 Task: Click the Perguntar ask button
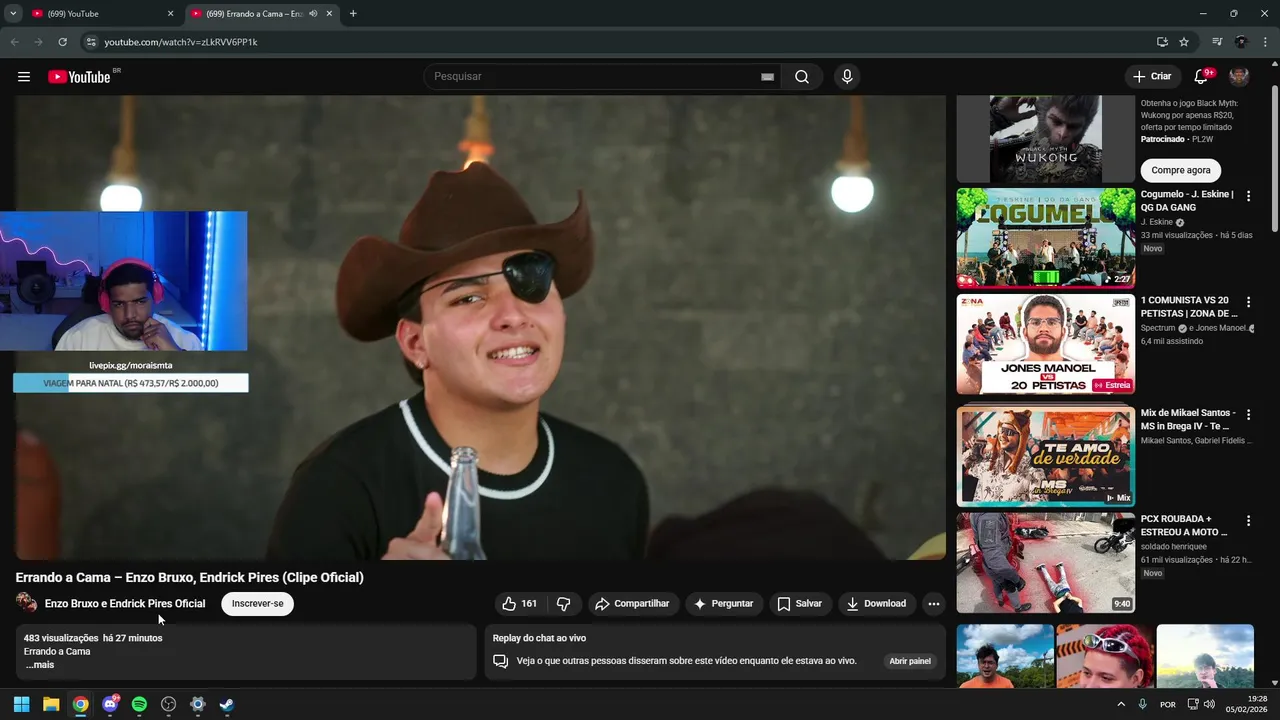[723, 604]
